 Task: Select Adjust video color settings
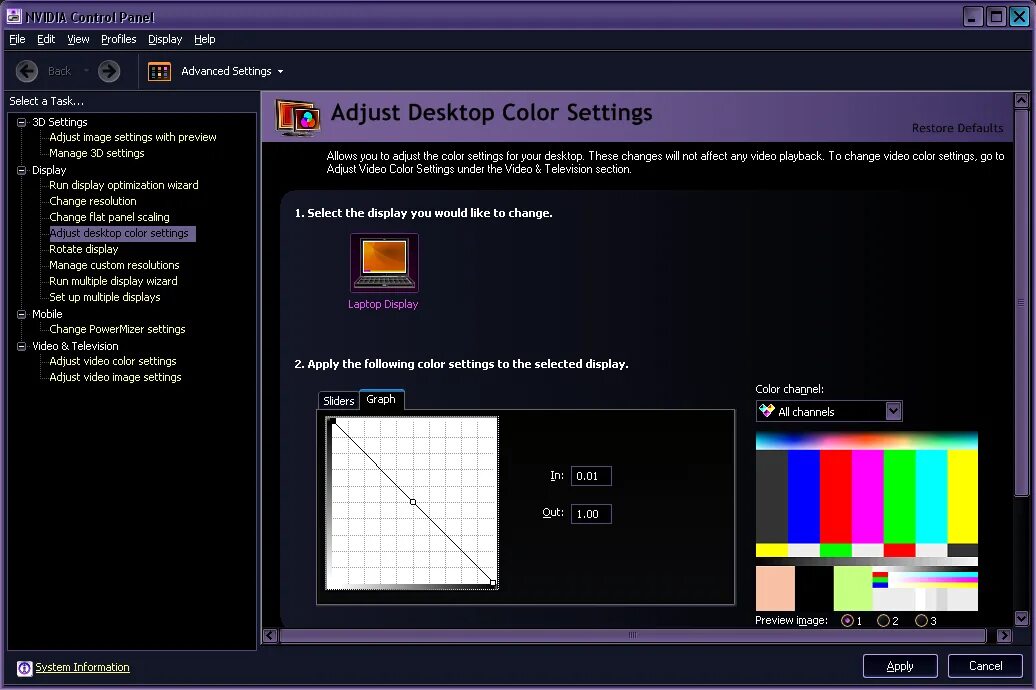[112, 362]
